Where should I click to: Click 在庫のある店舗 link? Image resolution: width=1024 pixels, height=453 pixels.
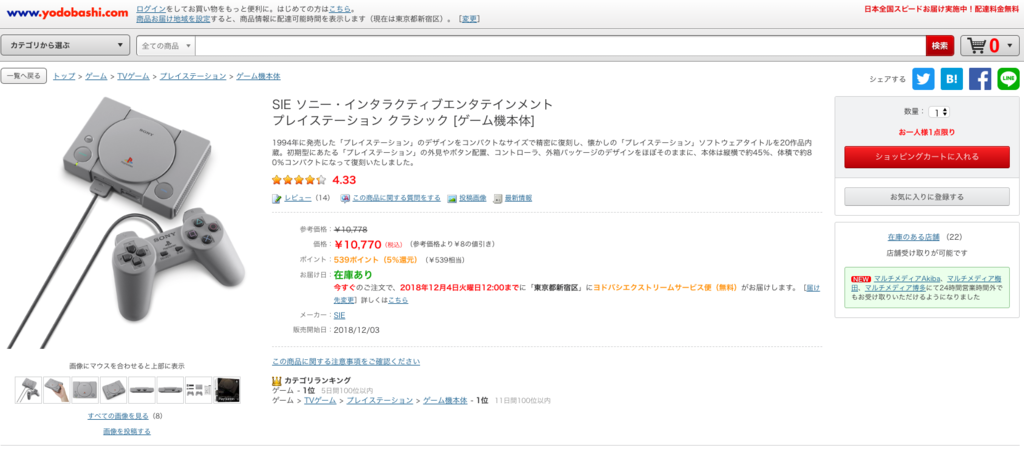point(913,237)
